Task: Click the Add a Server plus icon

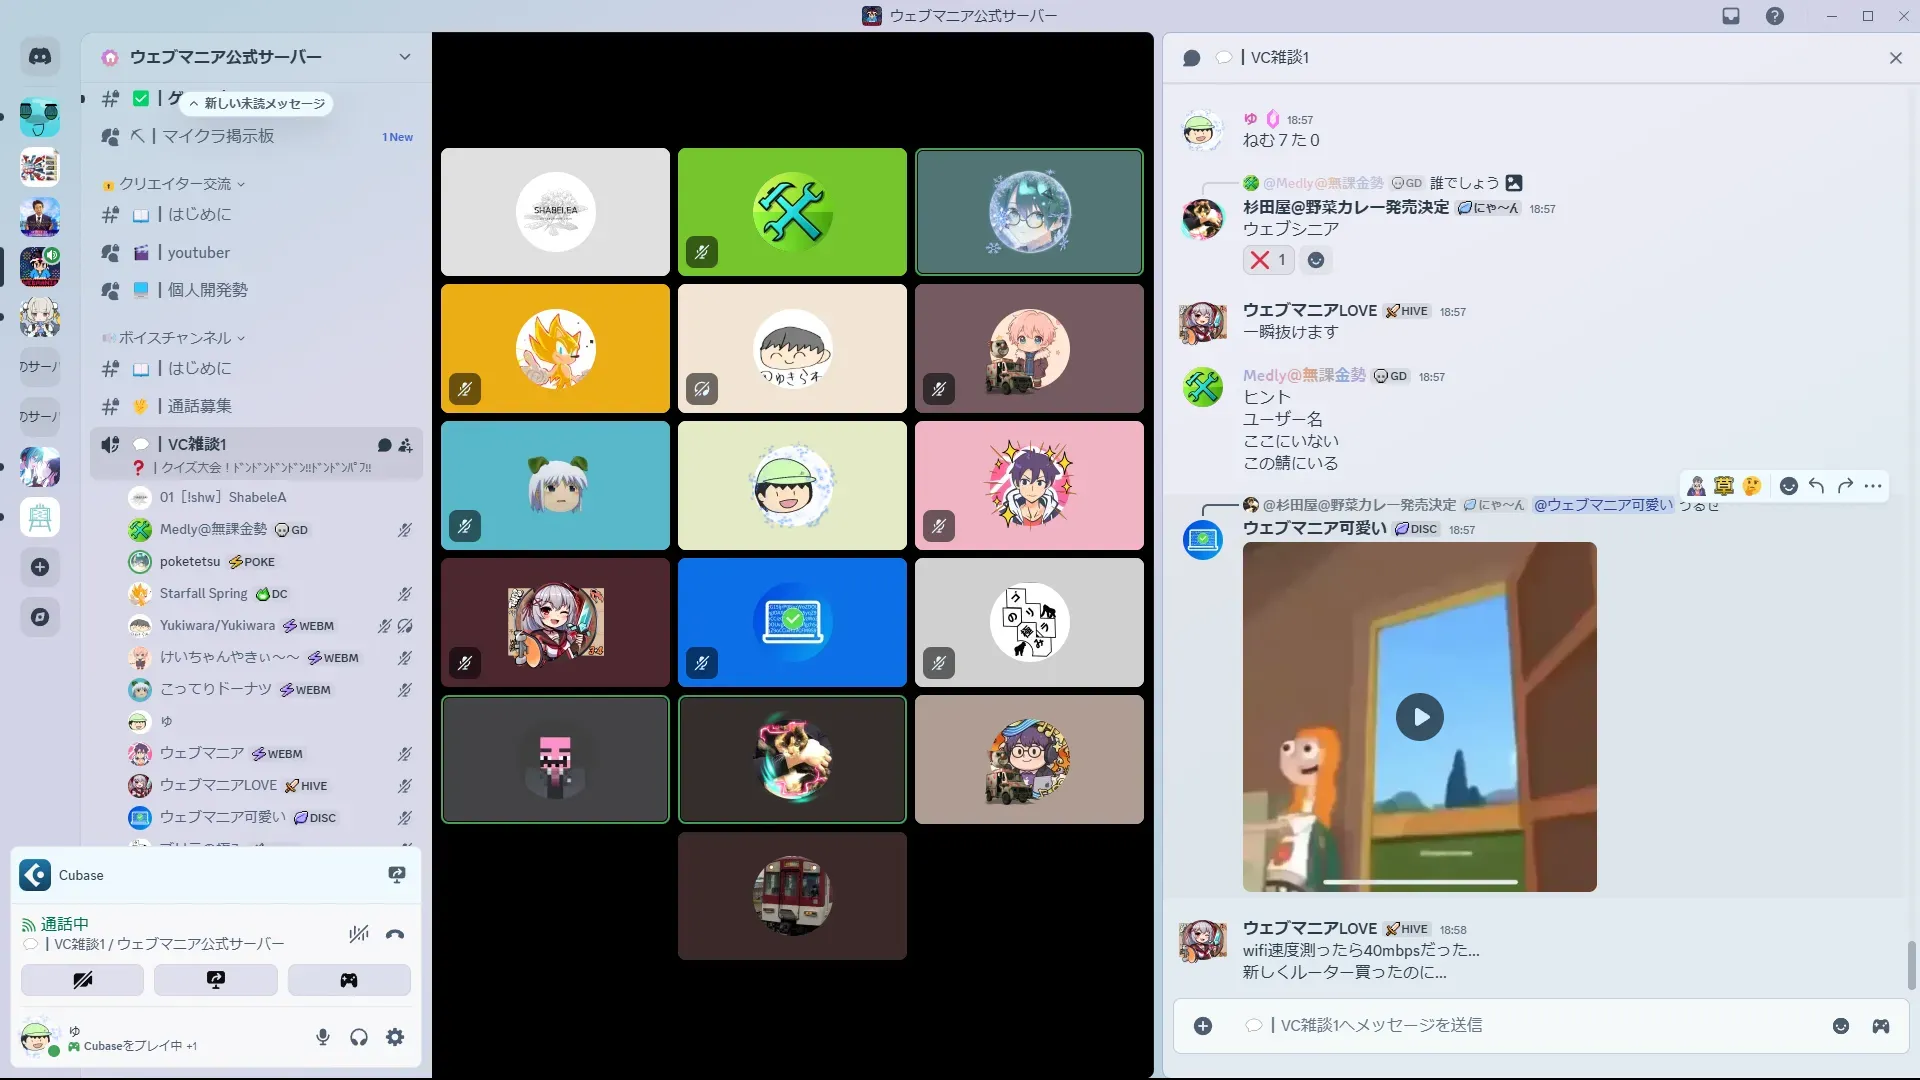Action: (40, 567)
